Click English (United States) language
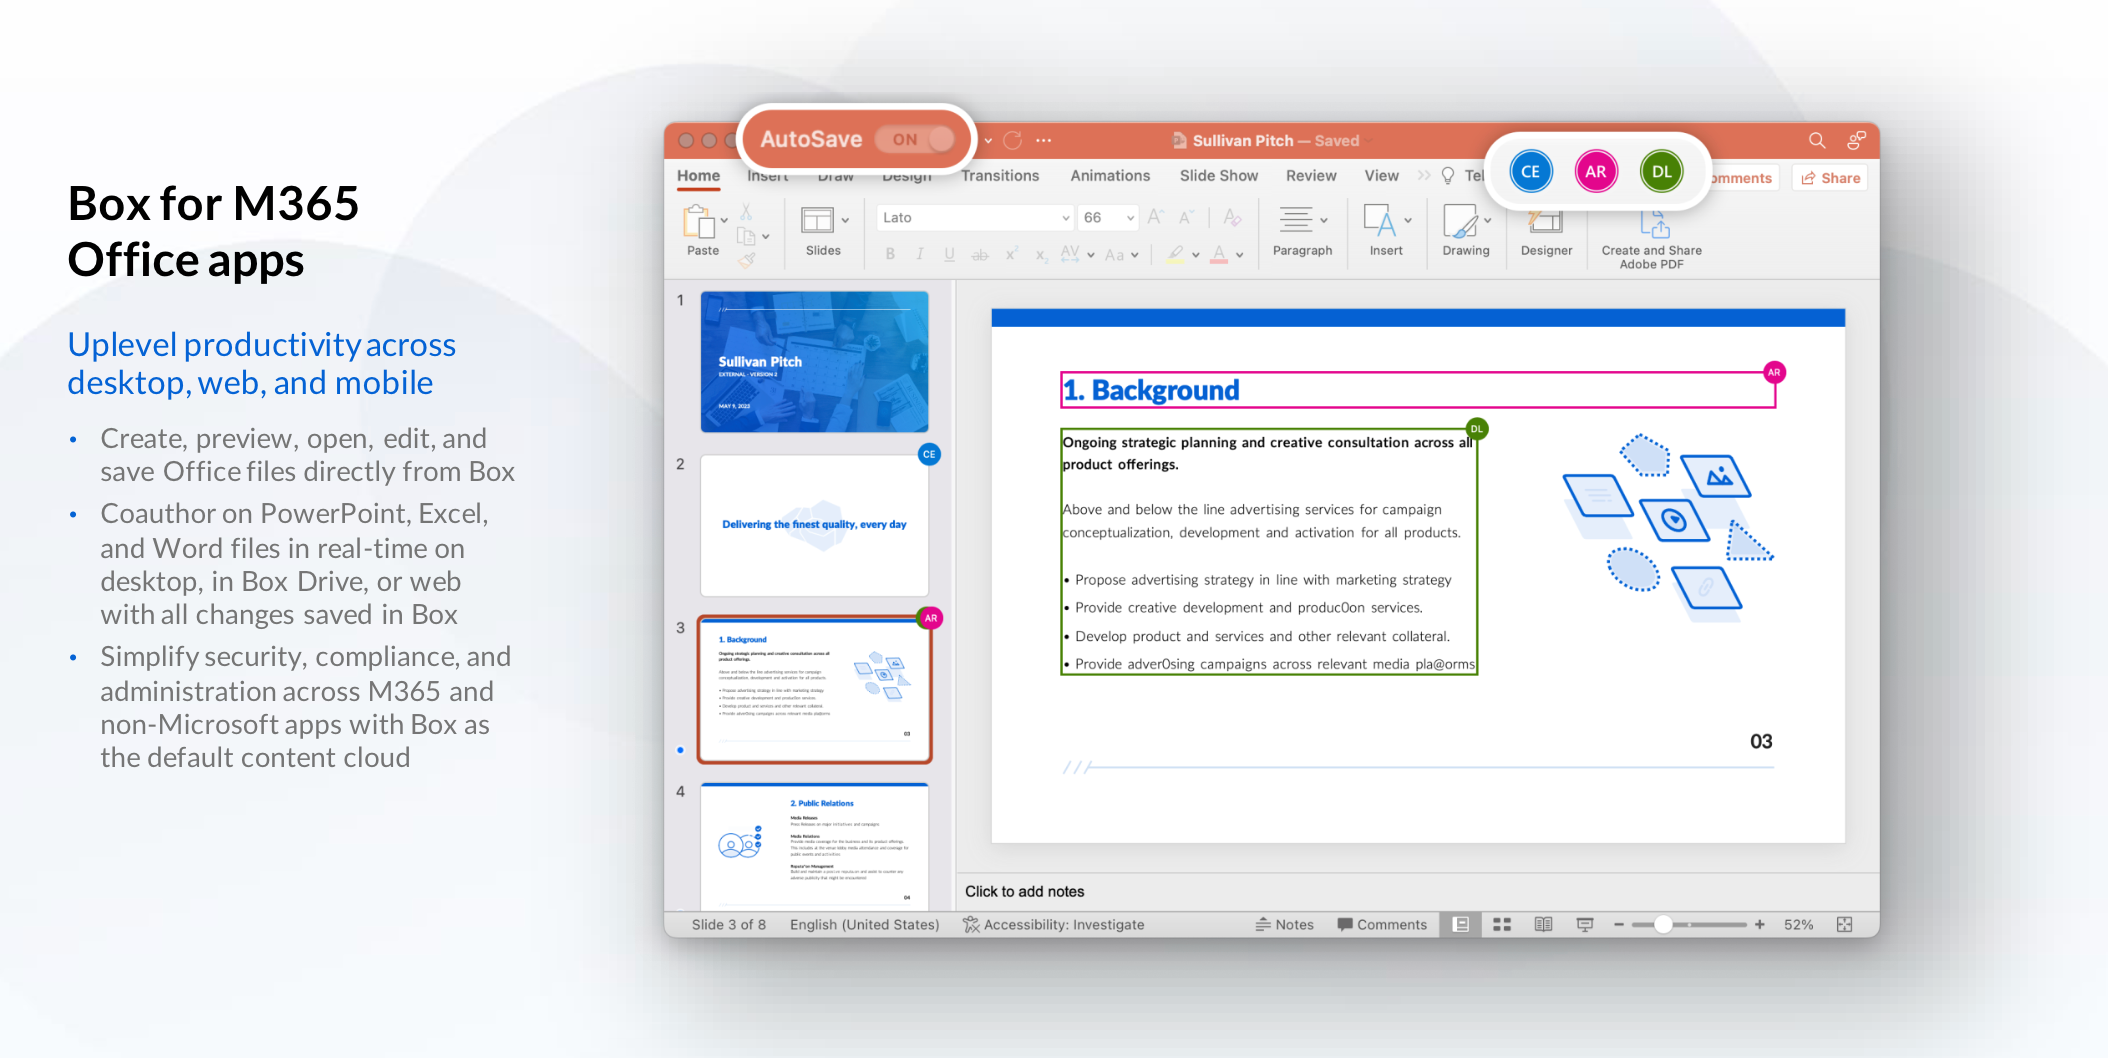Viewport: 2108px width, 1058px height. coord(864,924)
